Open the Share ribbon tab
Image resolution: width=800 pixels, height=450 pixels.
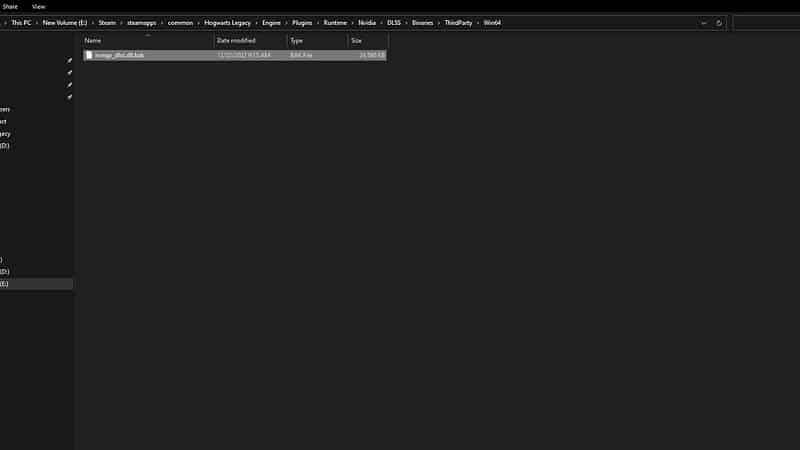point(10,6)
